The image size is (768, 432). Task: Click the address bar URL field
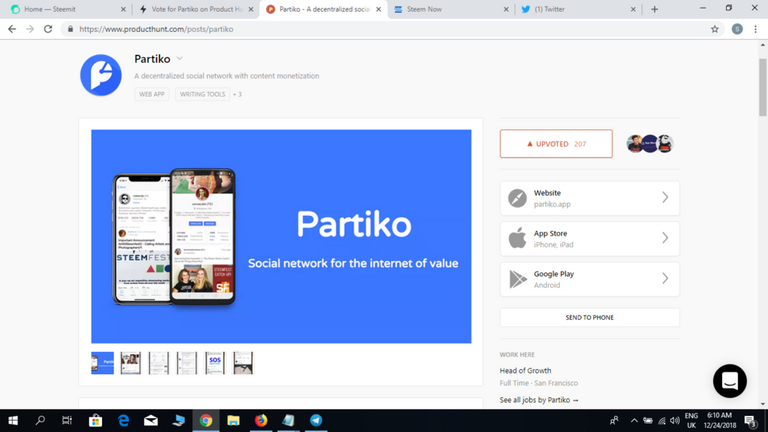point(380,29)
